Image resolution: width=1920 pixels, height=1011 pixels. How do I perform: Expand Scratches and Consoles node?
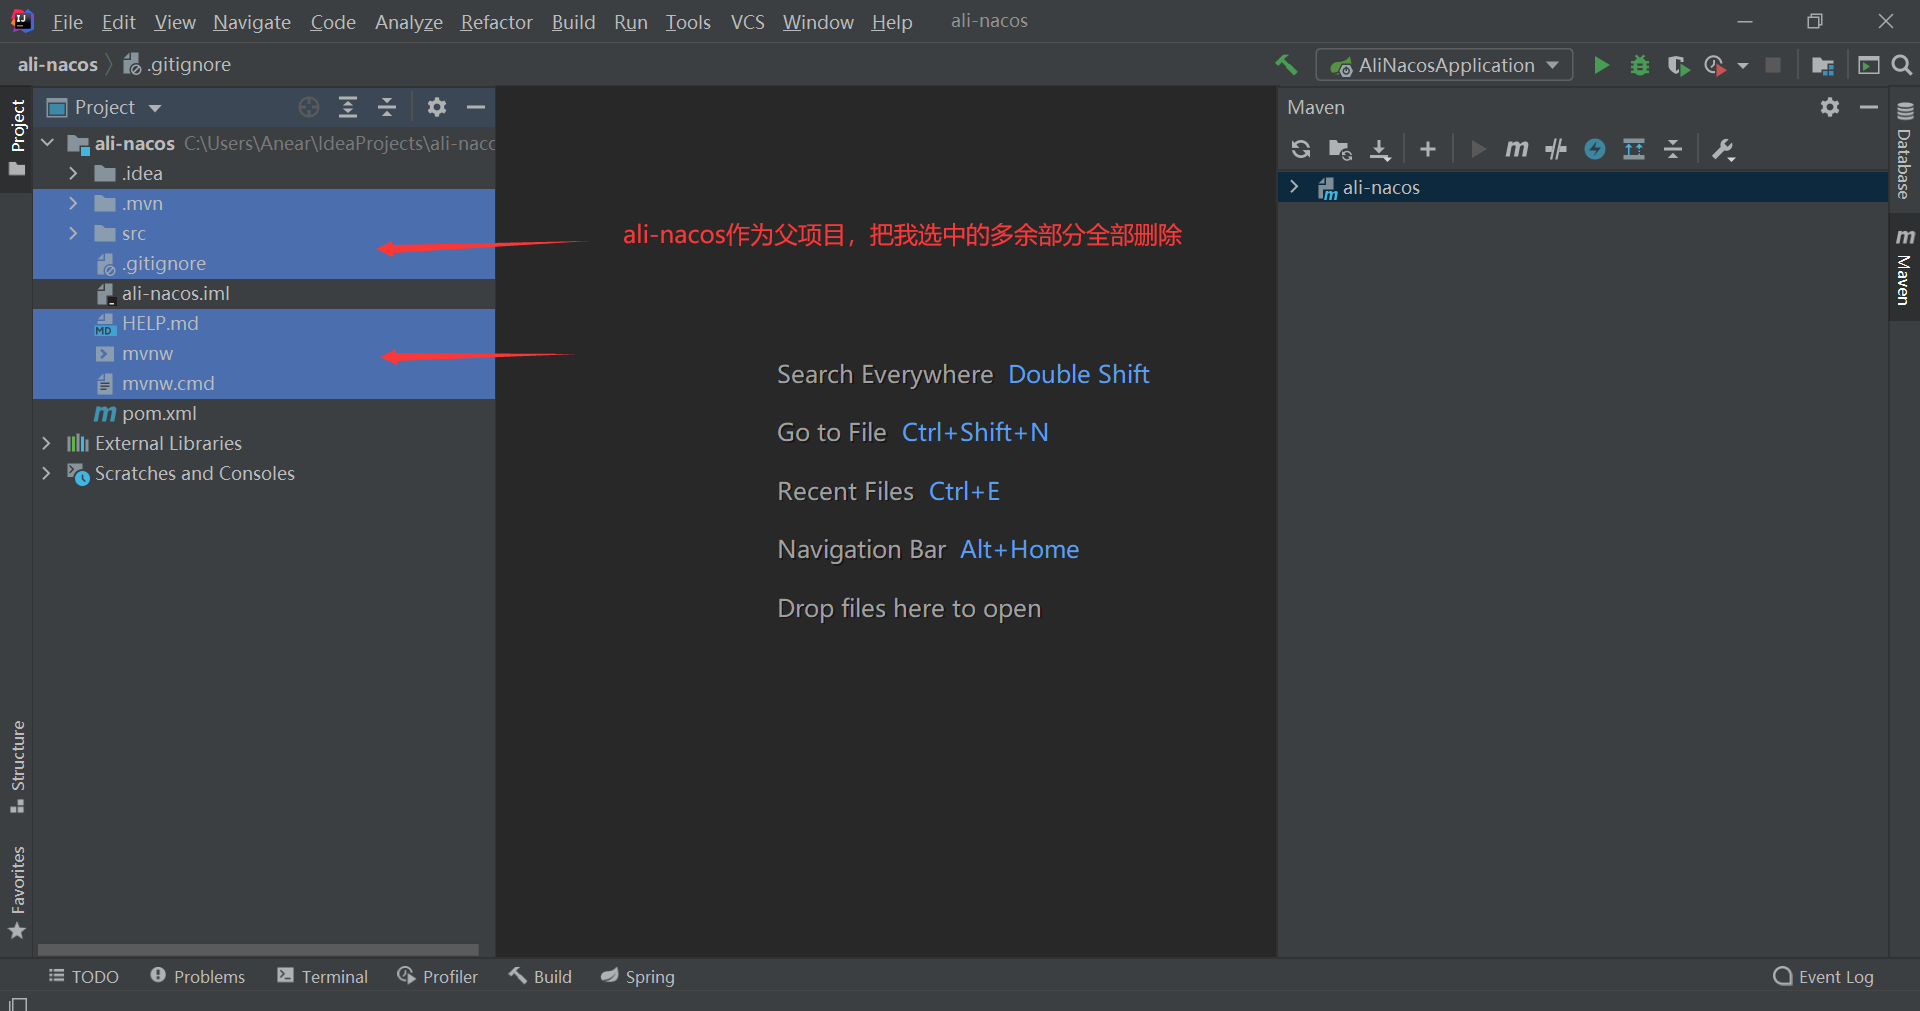tap(47, 473)
